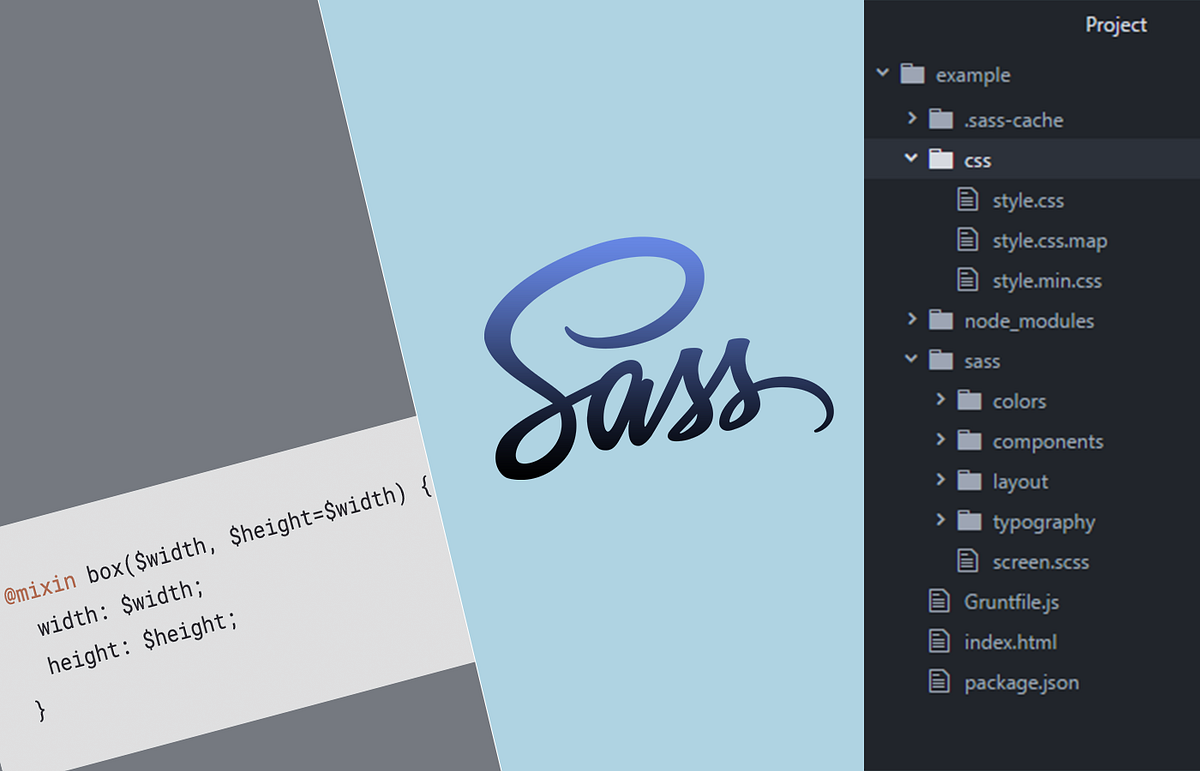The image size is (1200, 771).
Task: Expand the layout folder
Action: (940, 481)
